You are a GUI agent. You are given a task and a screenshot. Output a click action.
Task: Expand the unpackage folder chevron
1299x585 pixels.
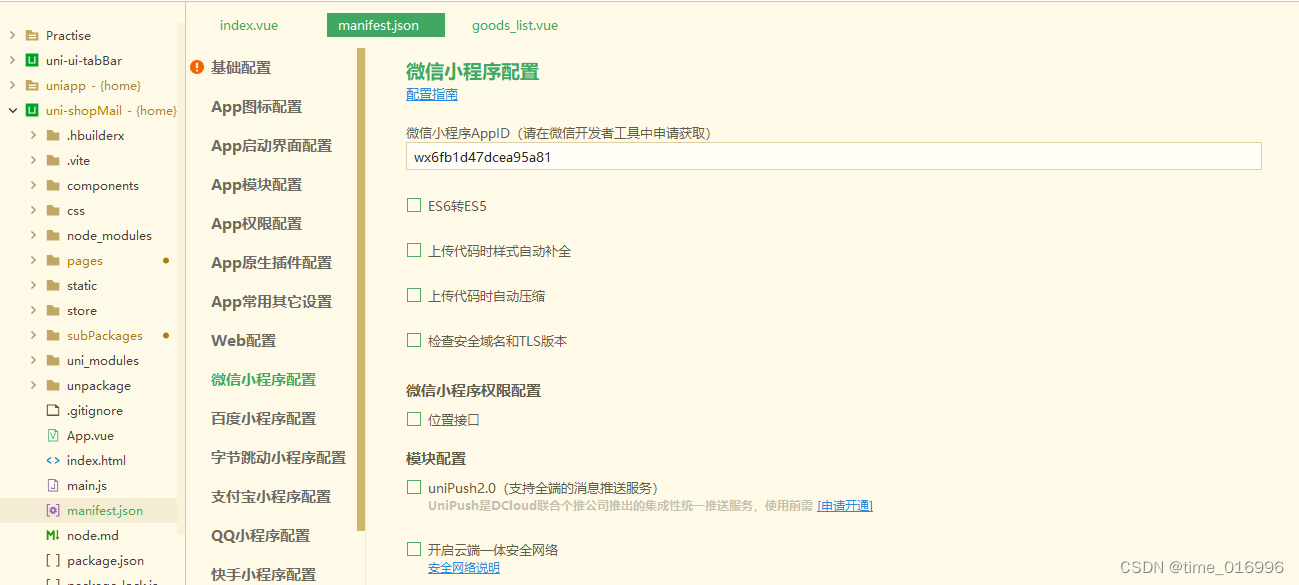tap(33, 385)
